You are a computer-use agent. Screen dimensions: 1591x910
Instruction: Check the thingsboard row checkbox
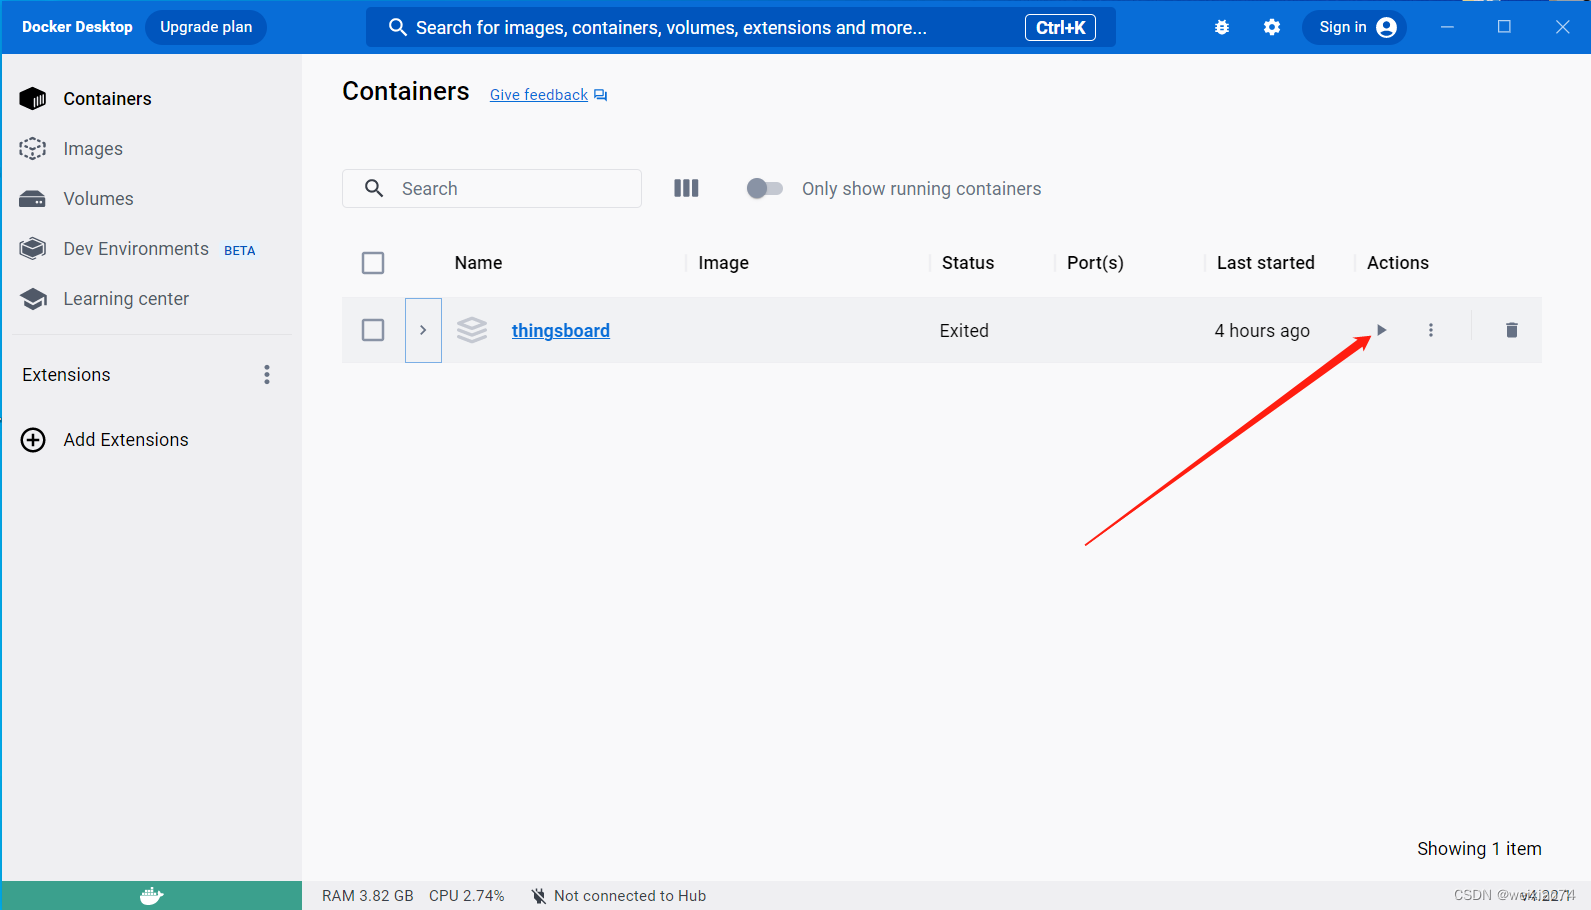click(x=373, y=330)
